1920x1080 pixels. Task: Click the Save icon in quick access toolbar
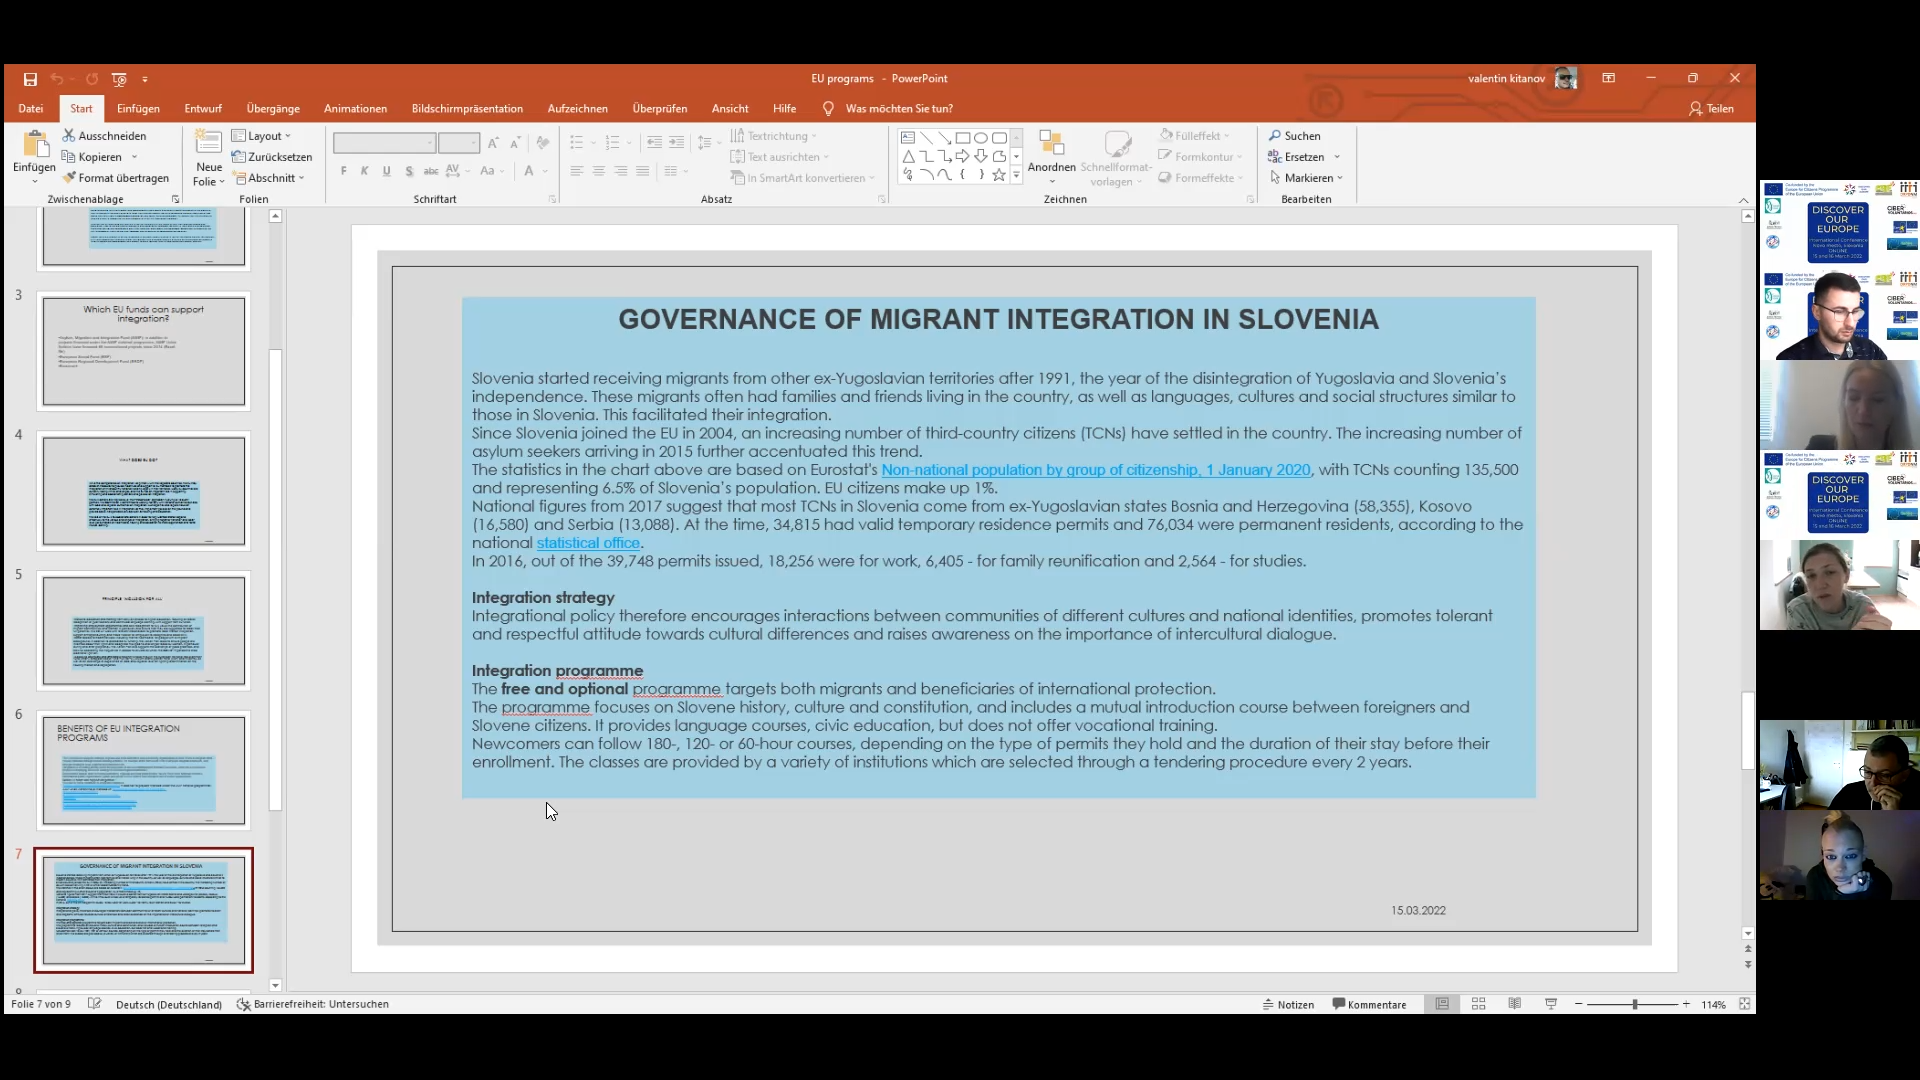tap(30, 79)
